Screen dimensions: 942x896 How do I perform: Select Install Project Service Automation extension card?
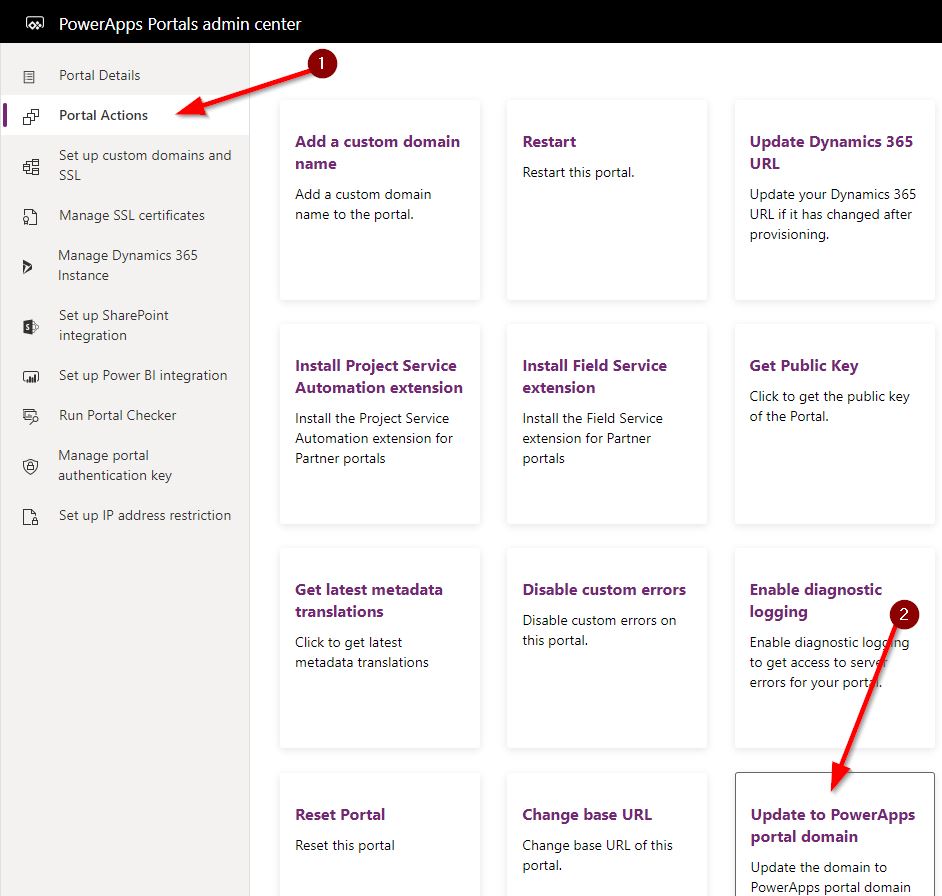point(380,424)
